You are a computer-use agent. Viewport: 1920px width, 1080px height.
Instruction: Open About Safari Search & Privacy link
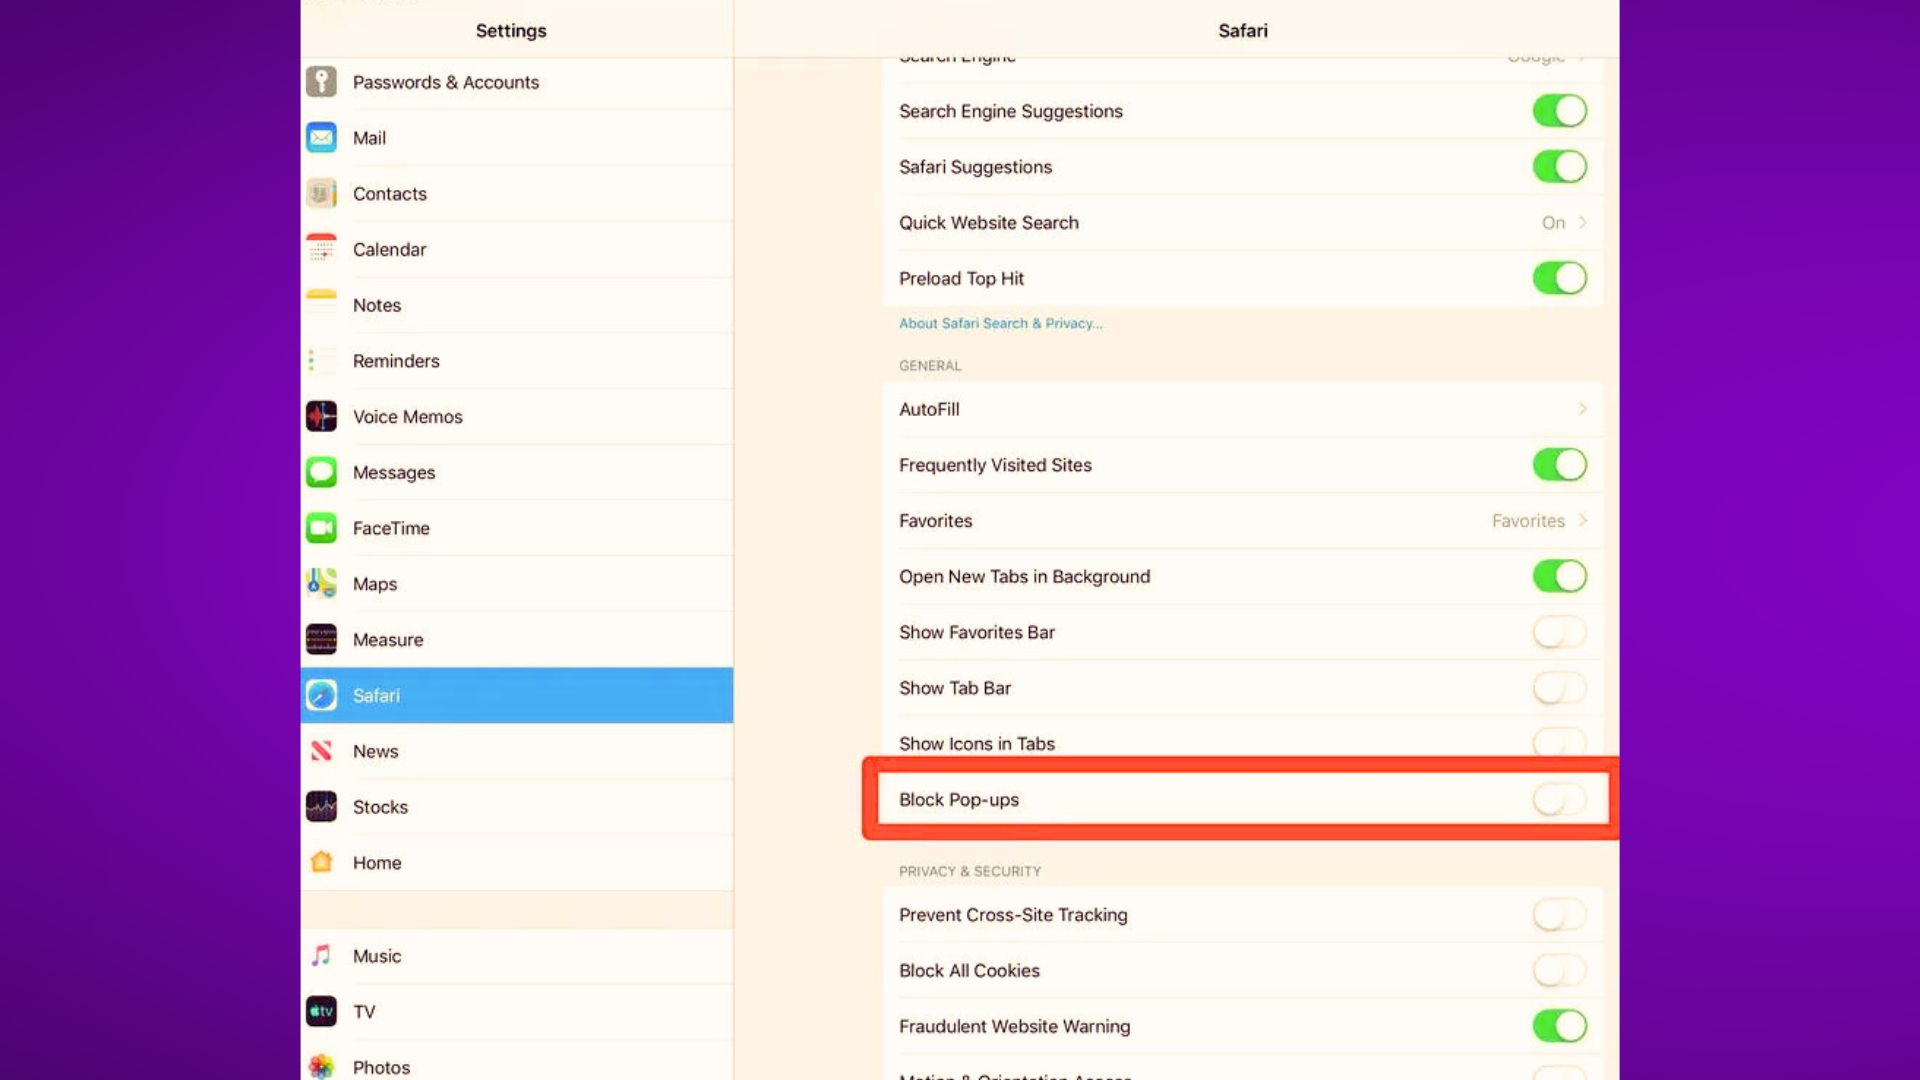click(x=1000, y=323)
